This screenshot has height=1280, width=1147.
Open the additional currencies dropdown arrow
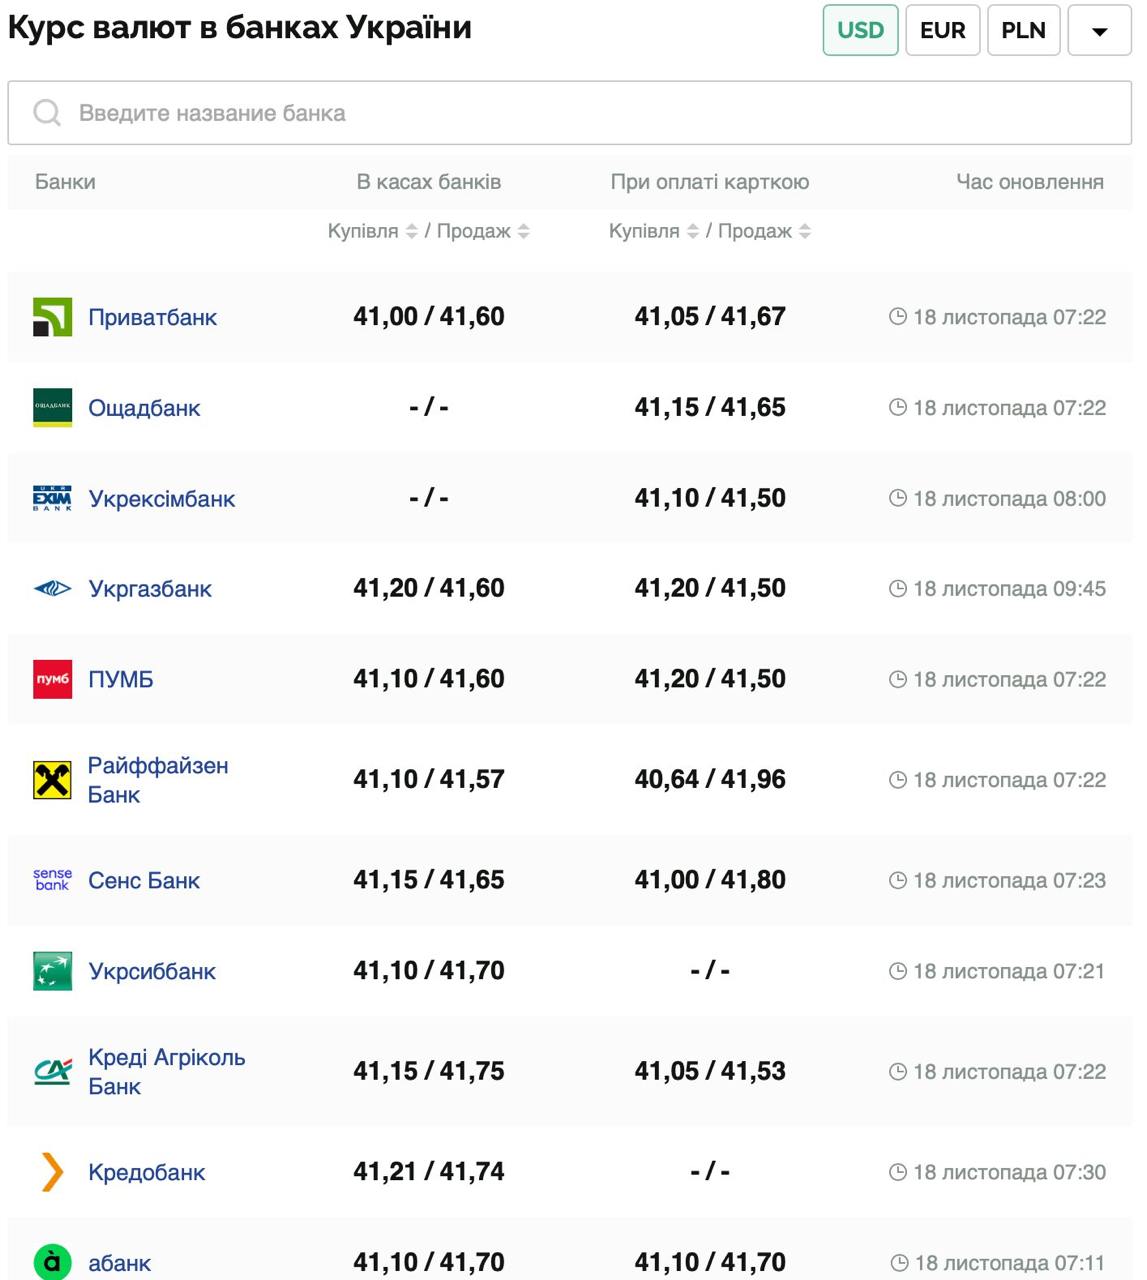click(x=1099, y=31)
